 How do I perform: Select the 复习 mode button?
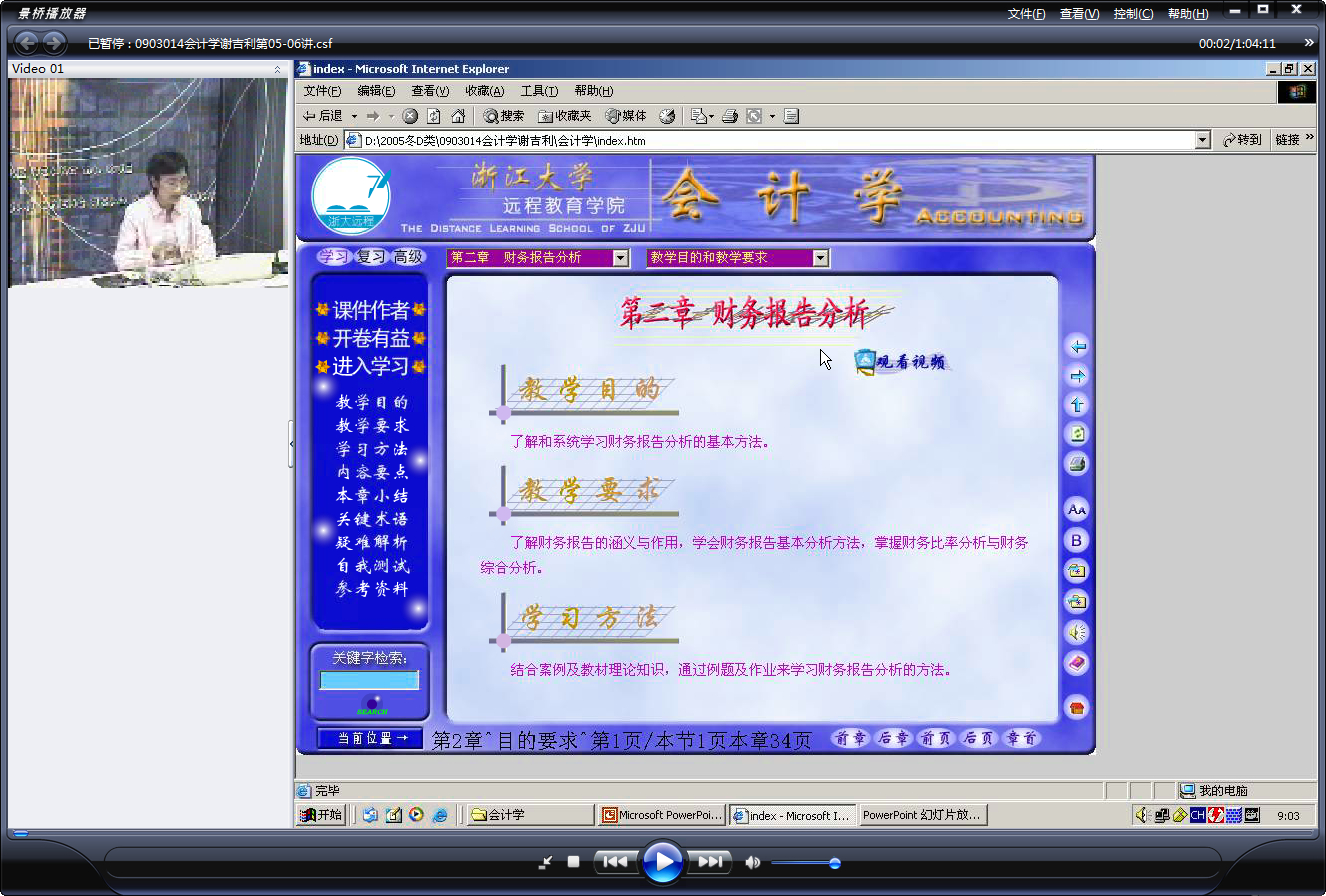371,257
